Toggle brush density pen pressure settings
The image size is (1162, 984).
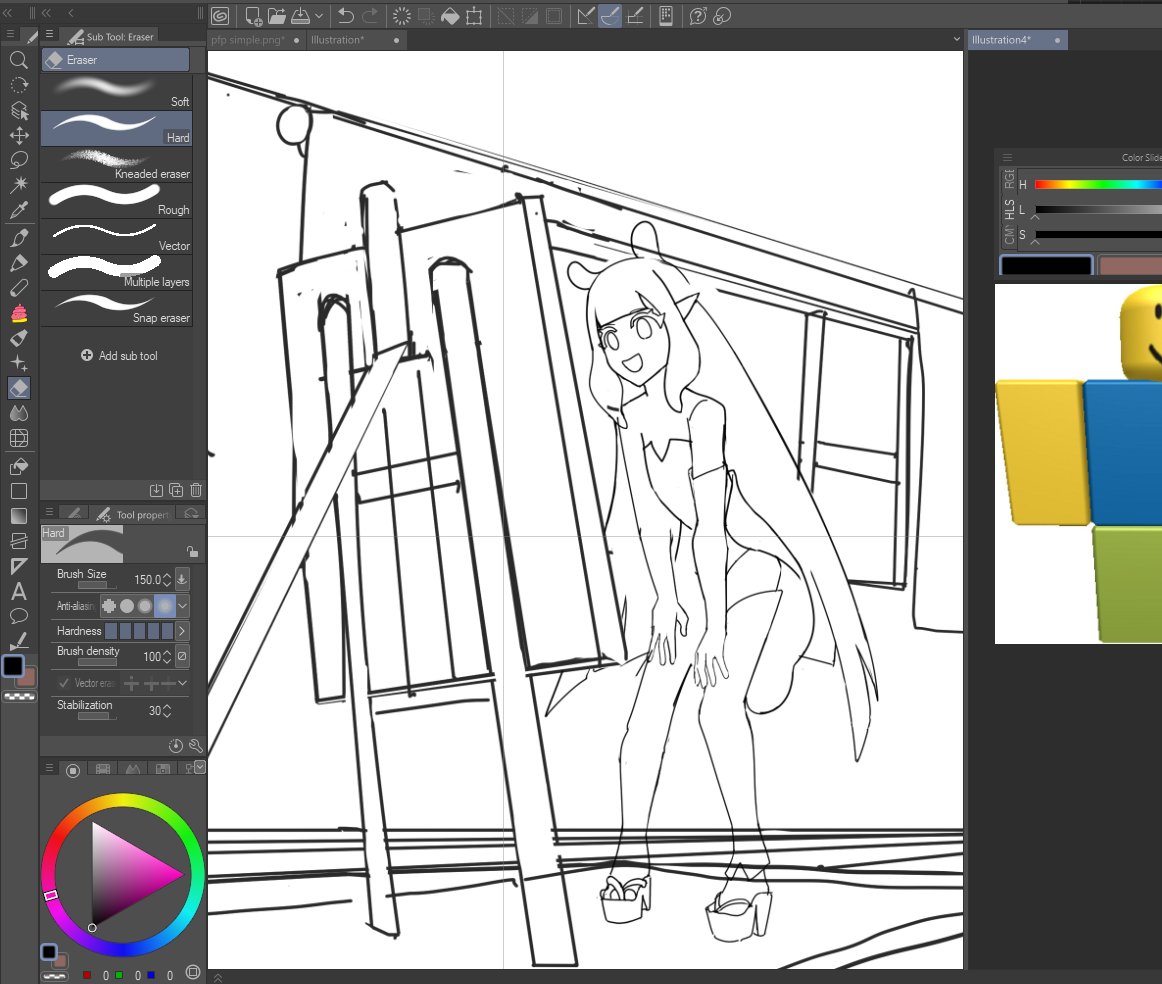tap(182, 656)
